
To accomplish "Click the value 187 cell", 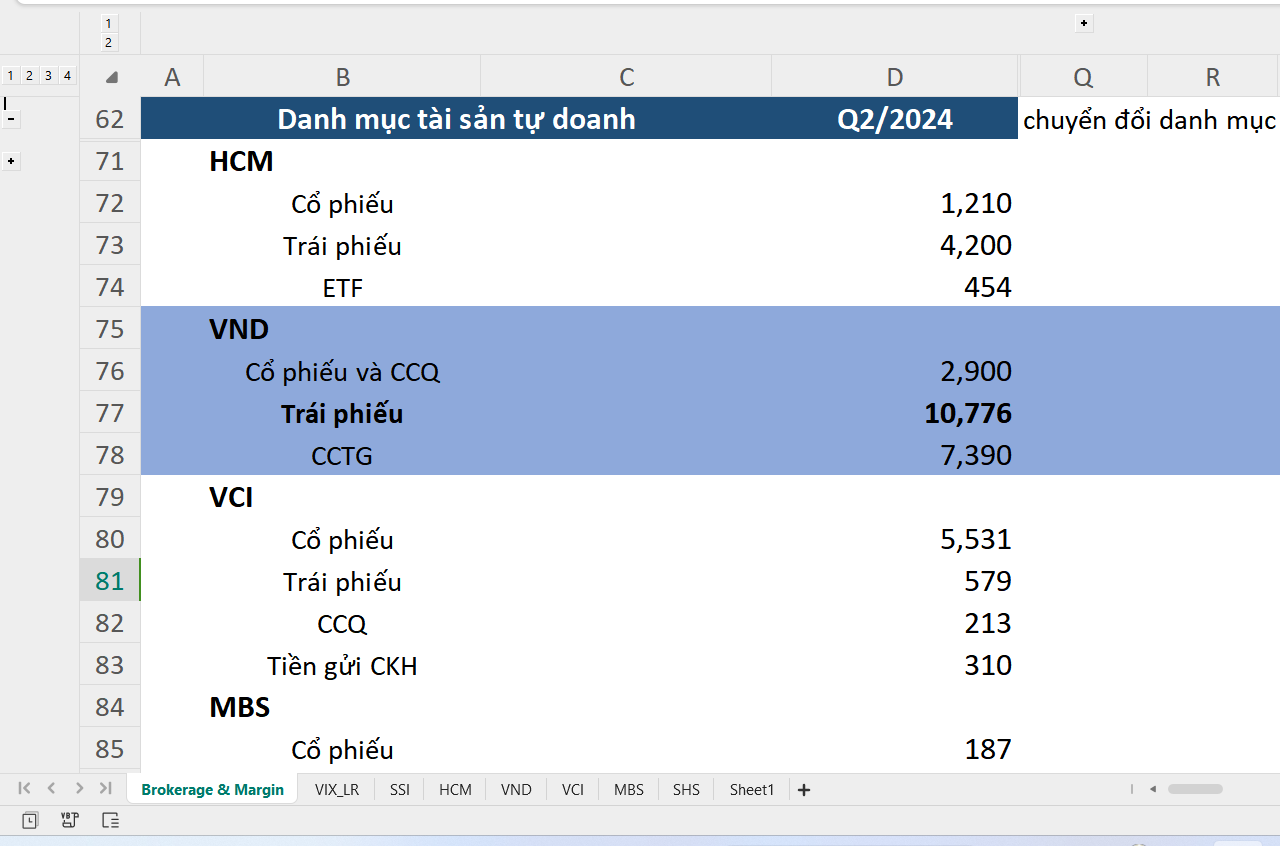I will pos(895,749).
